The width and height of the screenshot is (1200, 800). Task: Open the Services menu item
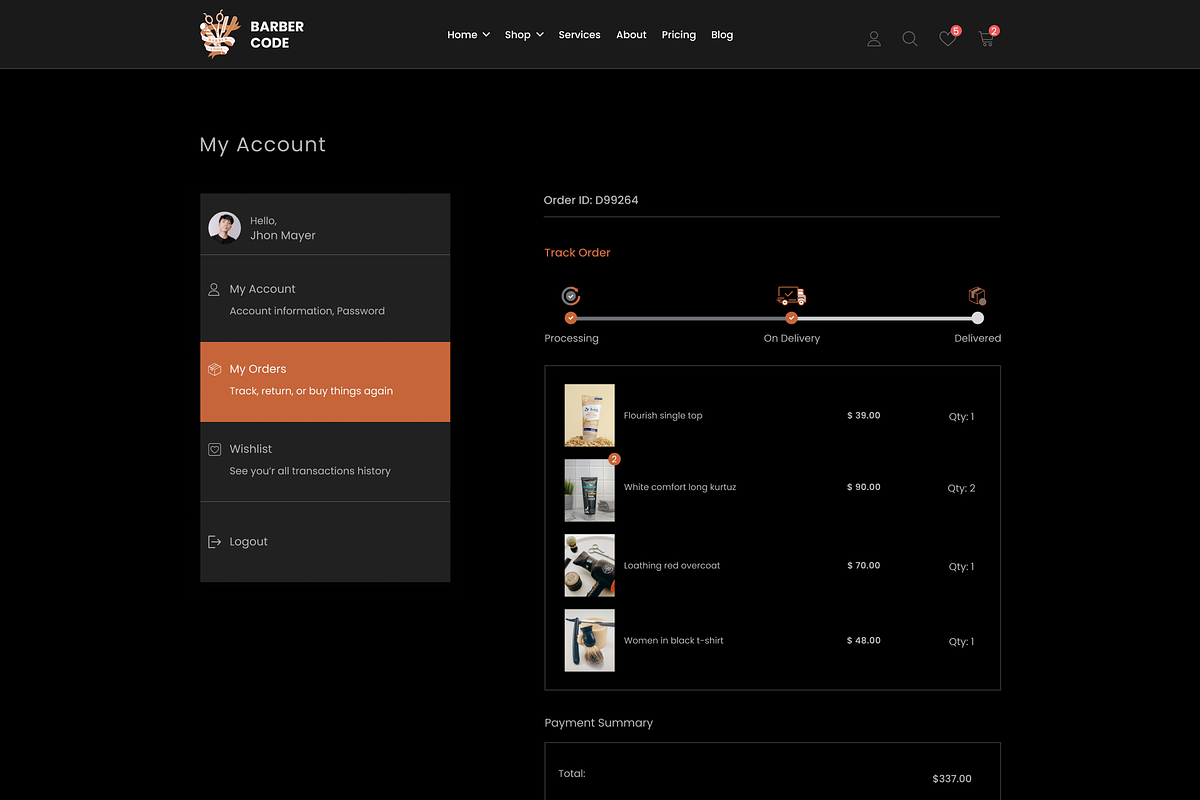(x=580, y=35)
